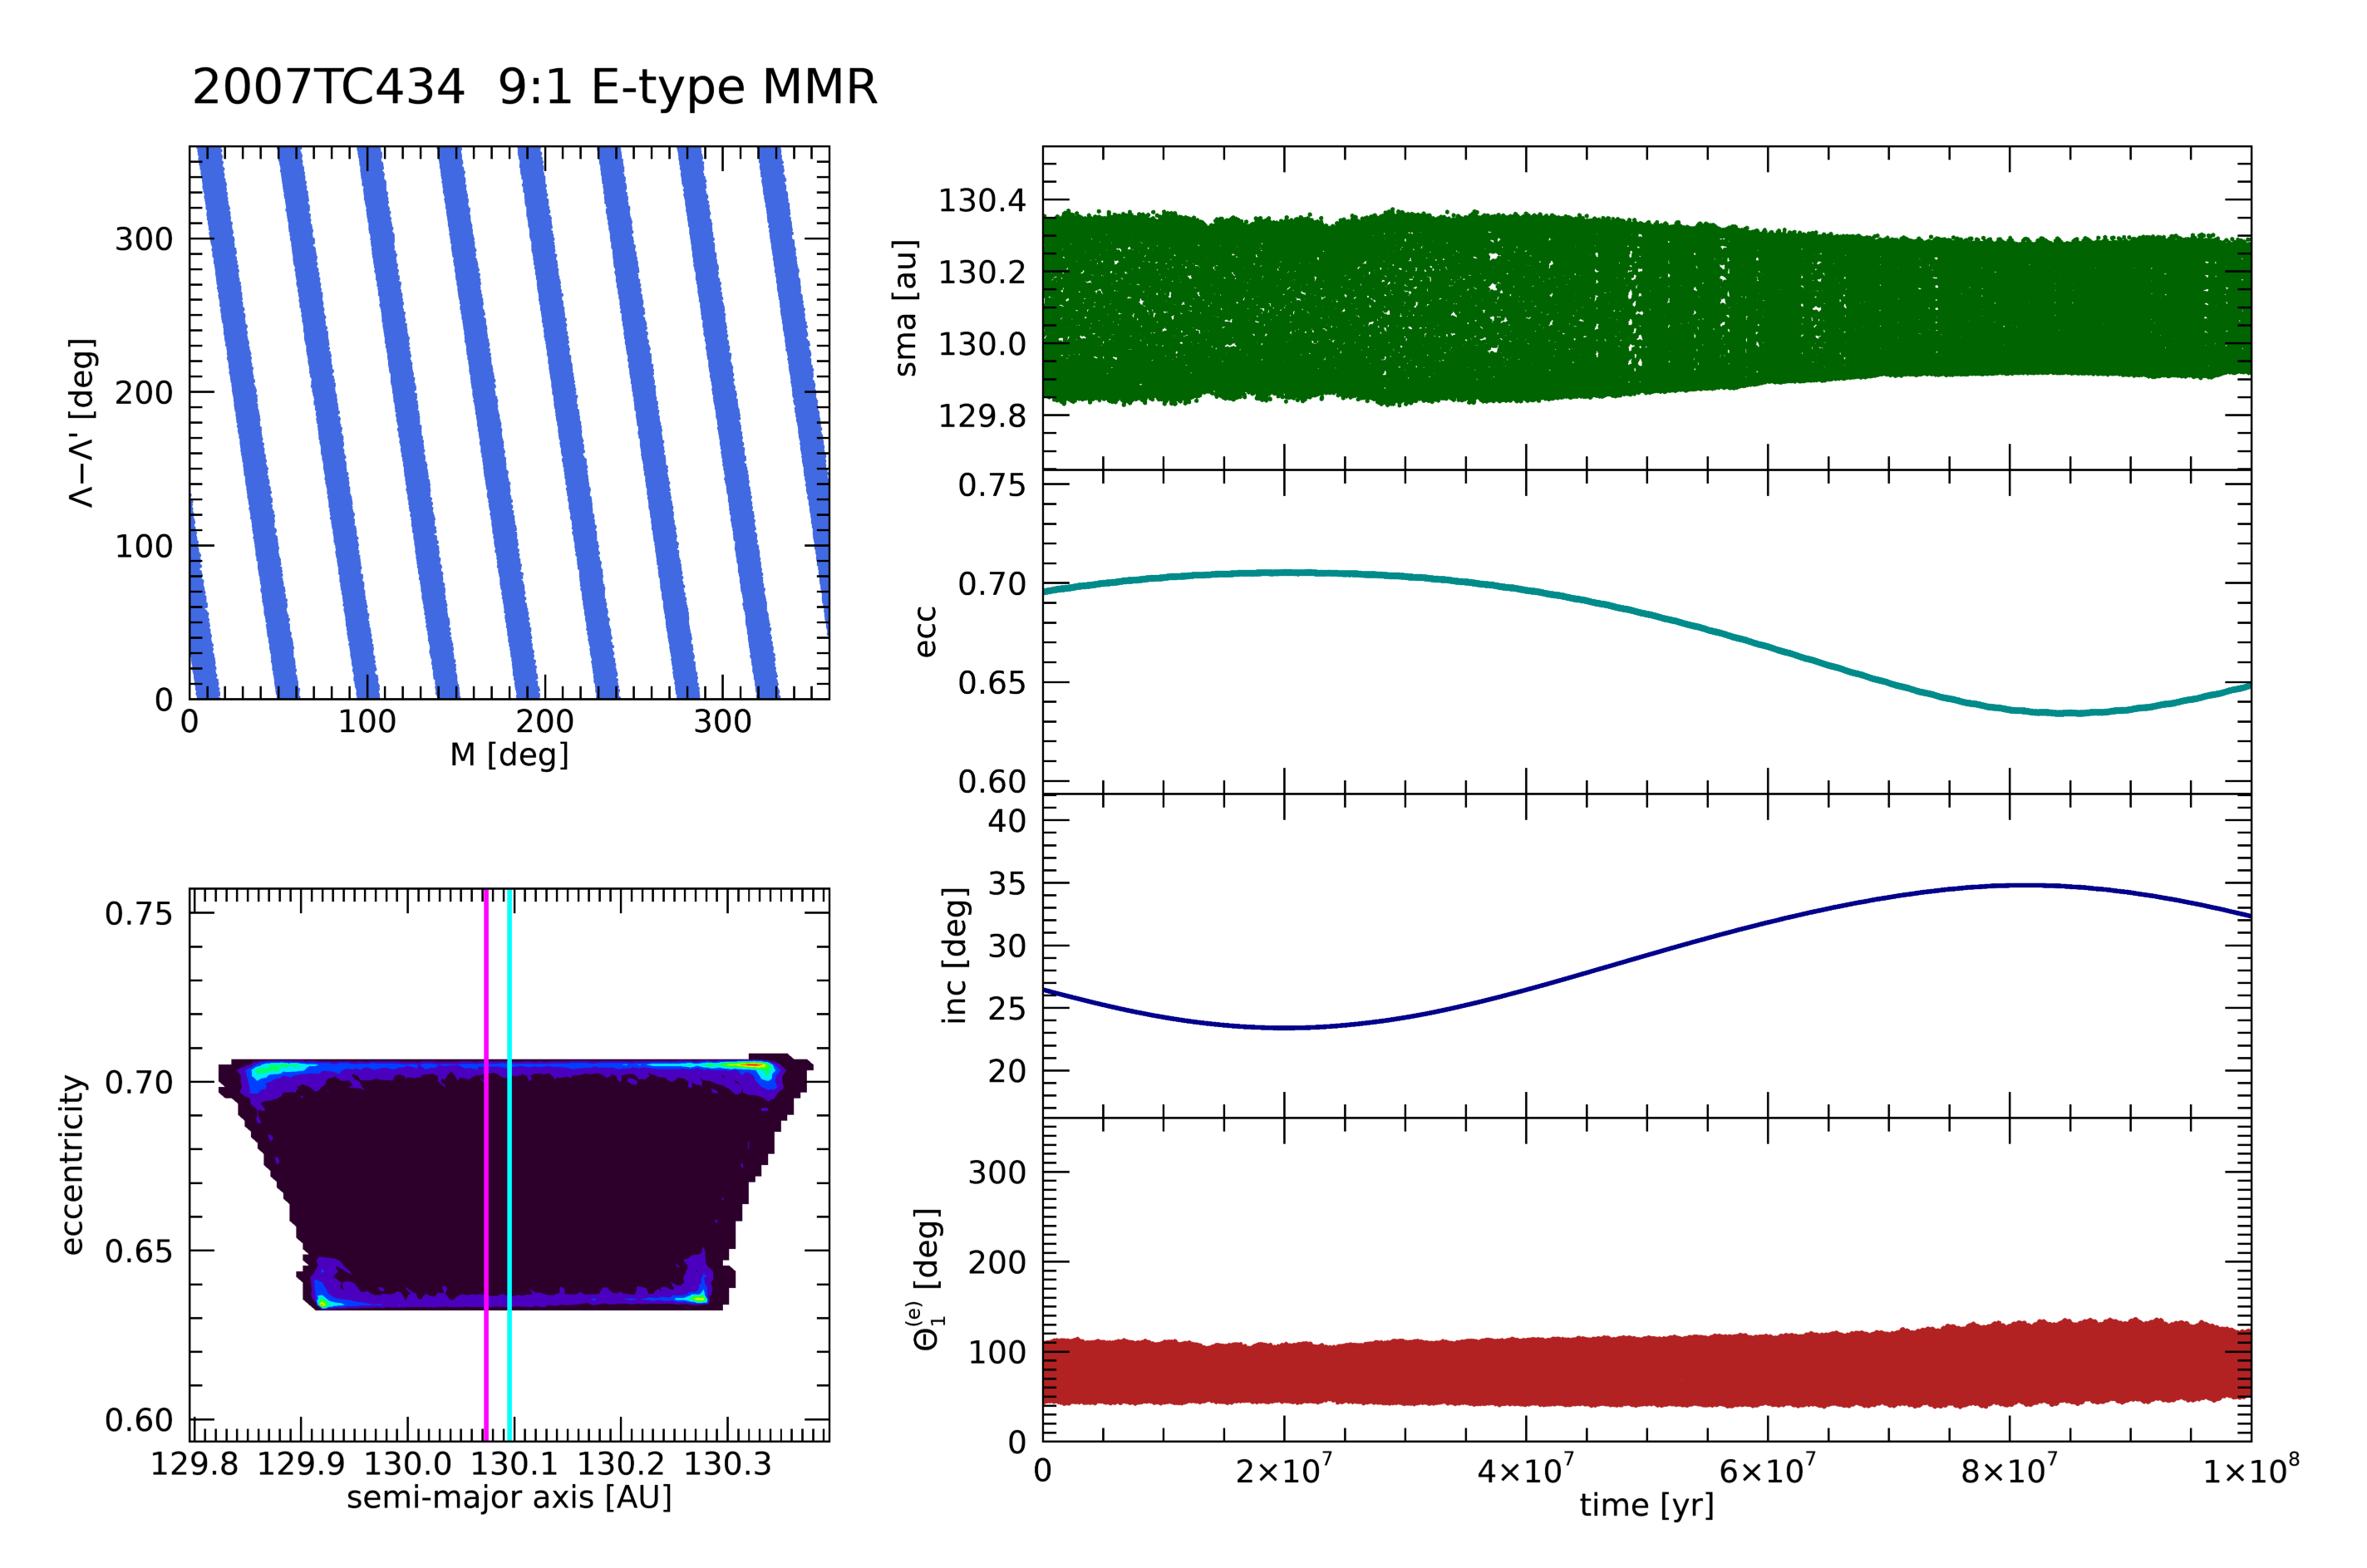This screenshot has width=2367, height=1568.
Task: Click the '0.75' tick on eccentricity contour axis
Action: click(138, 914)
